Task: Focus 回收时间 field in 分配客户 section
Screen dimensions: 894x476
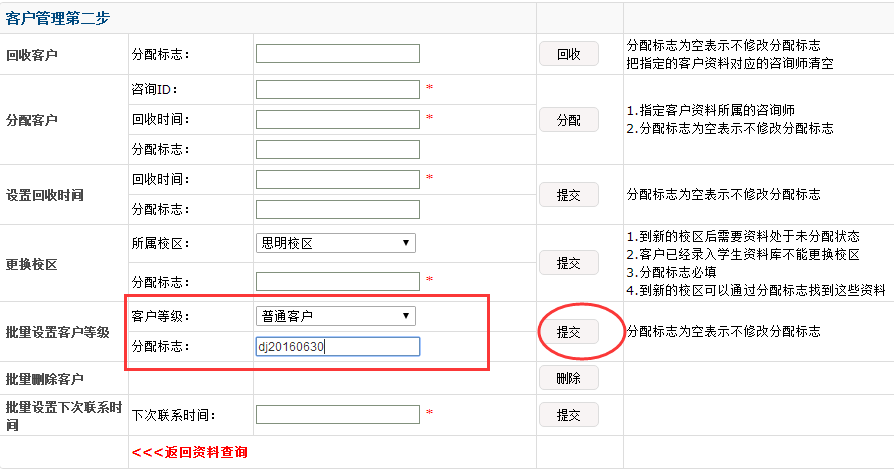Action: pyautogui.click(x=338, y=119)
